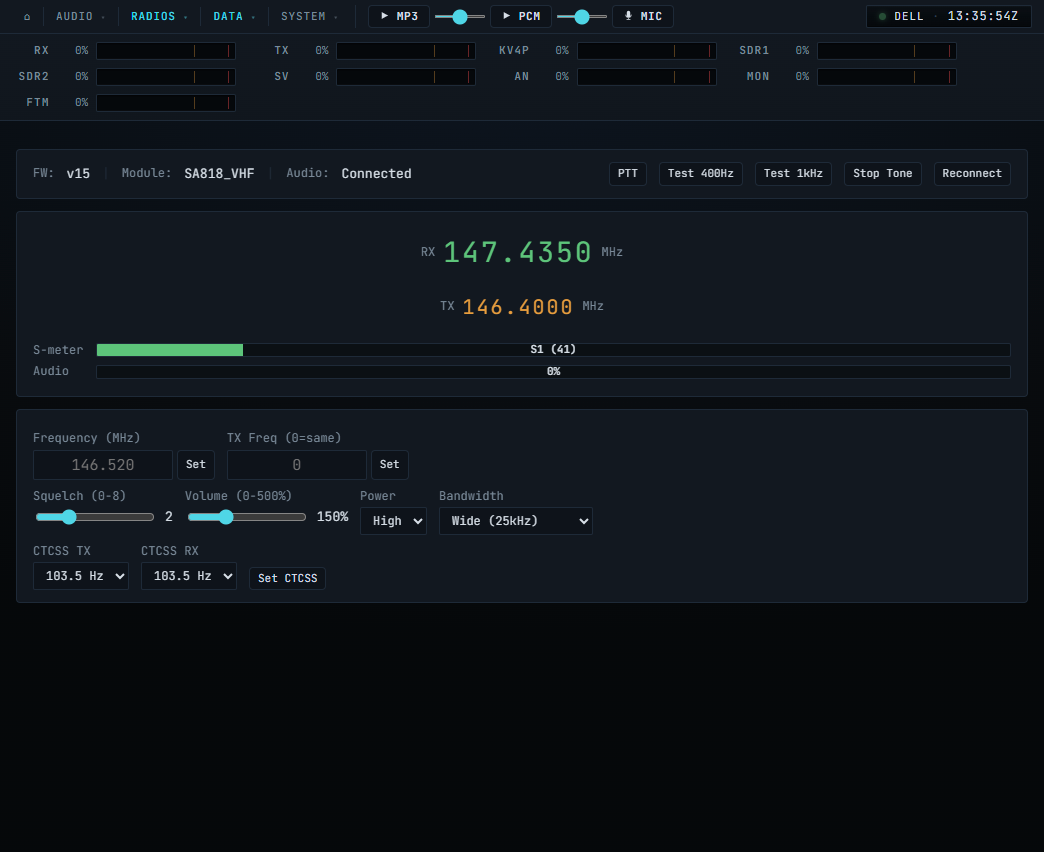Click the S-meter bar
The width and height of the screenshot is (1044, 852).
tap(553, 350)
